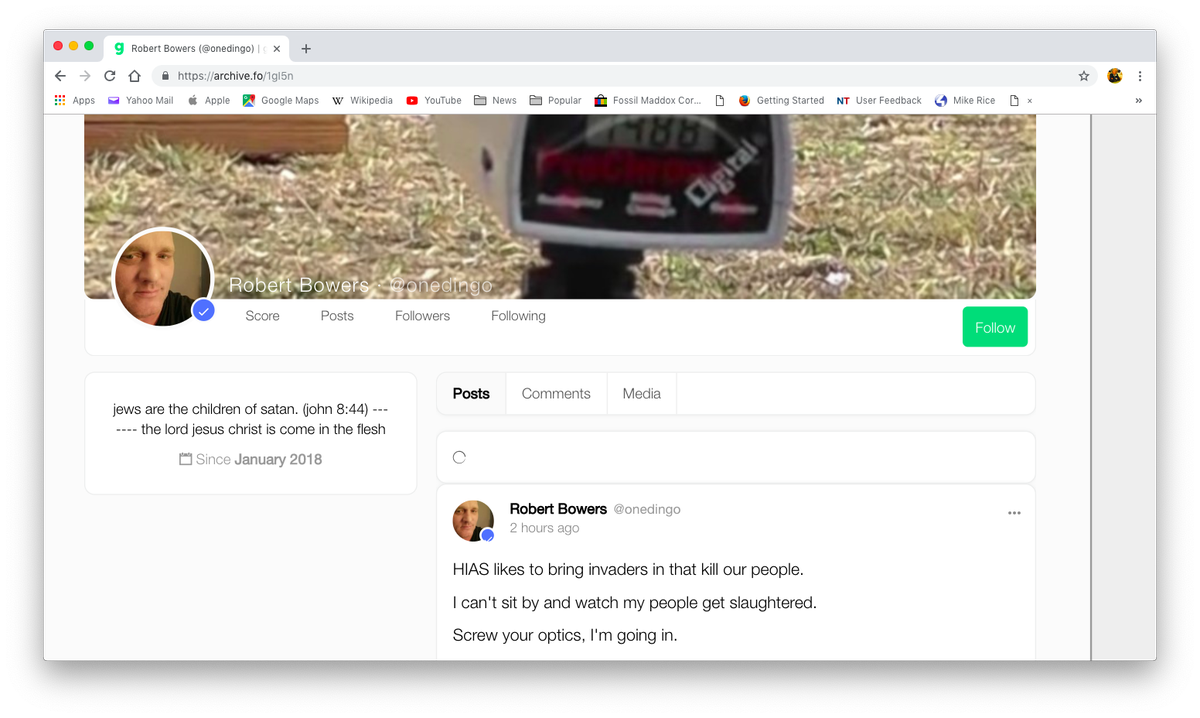
Task: Open the Chrome profile avatar icon
Action: coord(1115,76)
